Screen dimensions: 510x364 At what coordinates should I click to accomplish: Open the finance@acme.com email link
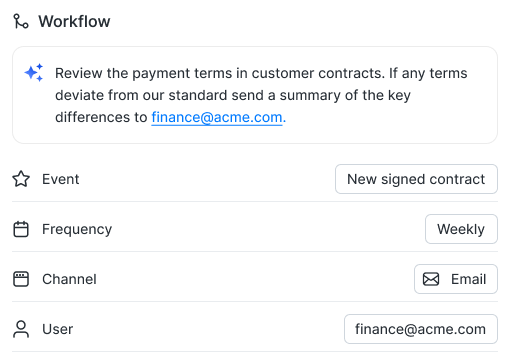[x=217, y=117]
